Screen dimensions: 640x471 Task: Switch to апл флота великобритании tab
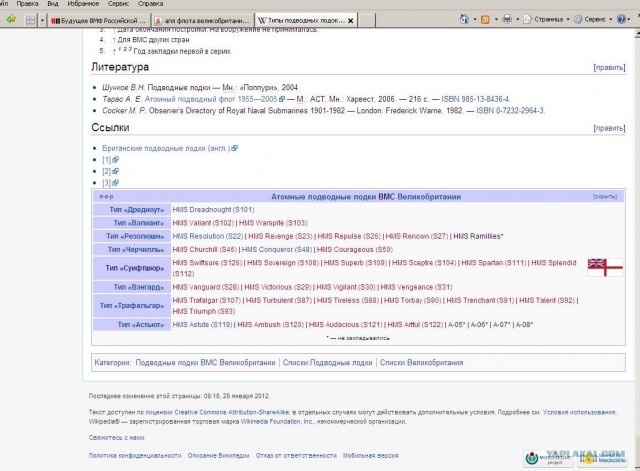tap(202, 20)
